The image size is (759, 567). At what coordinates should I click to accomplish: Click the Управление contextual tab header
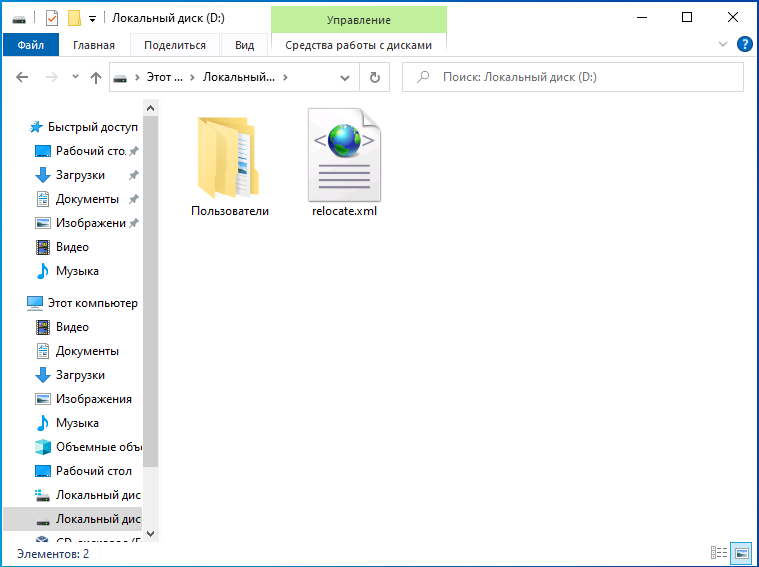pos(359,20)
